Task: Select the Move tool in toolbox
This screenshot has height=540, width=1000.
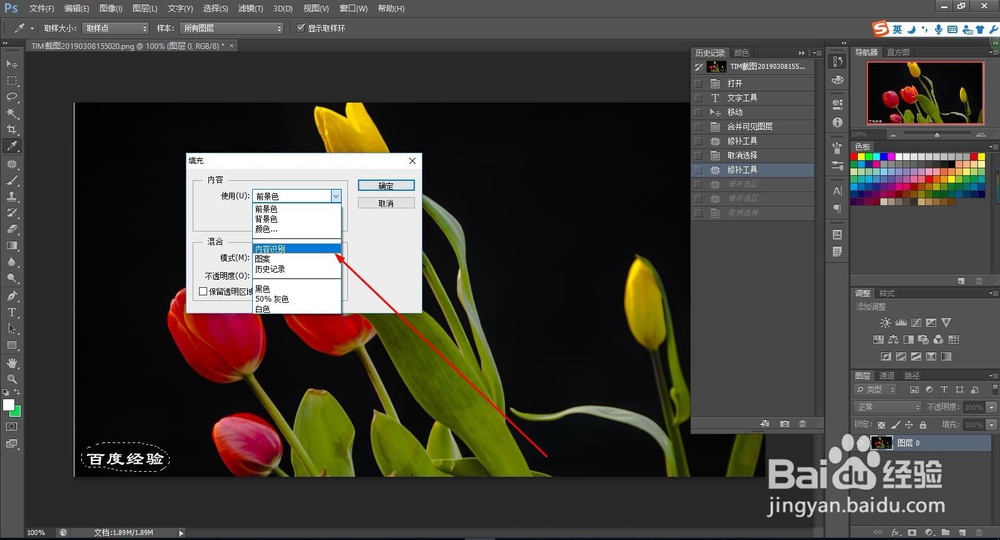Action: pyautogui.click(x=11, y=64)
